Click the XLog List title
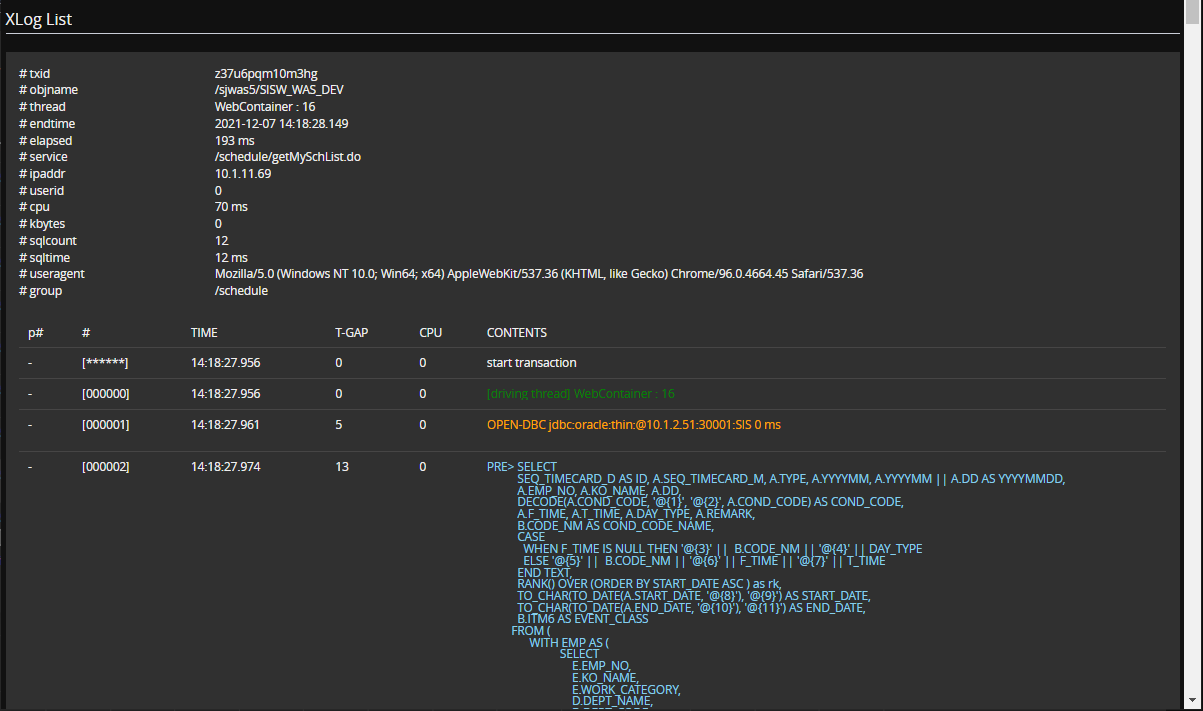Viewport: 1203px width, 711px height. 39,18
